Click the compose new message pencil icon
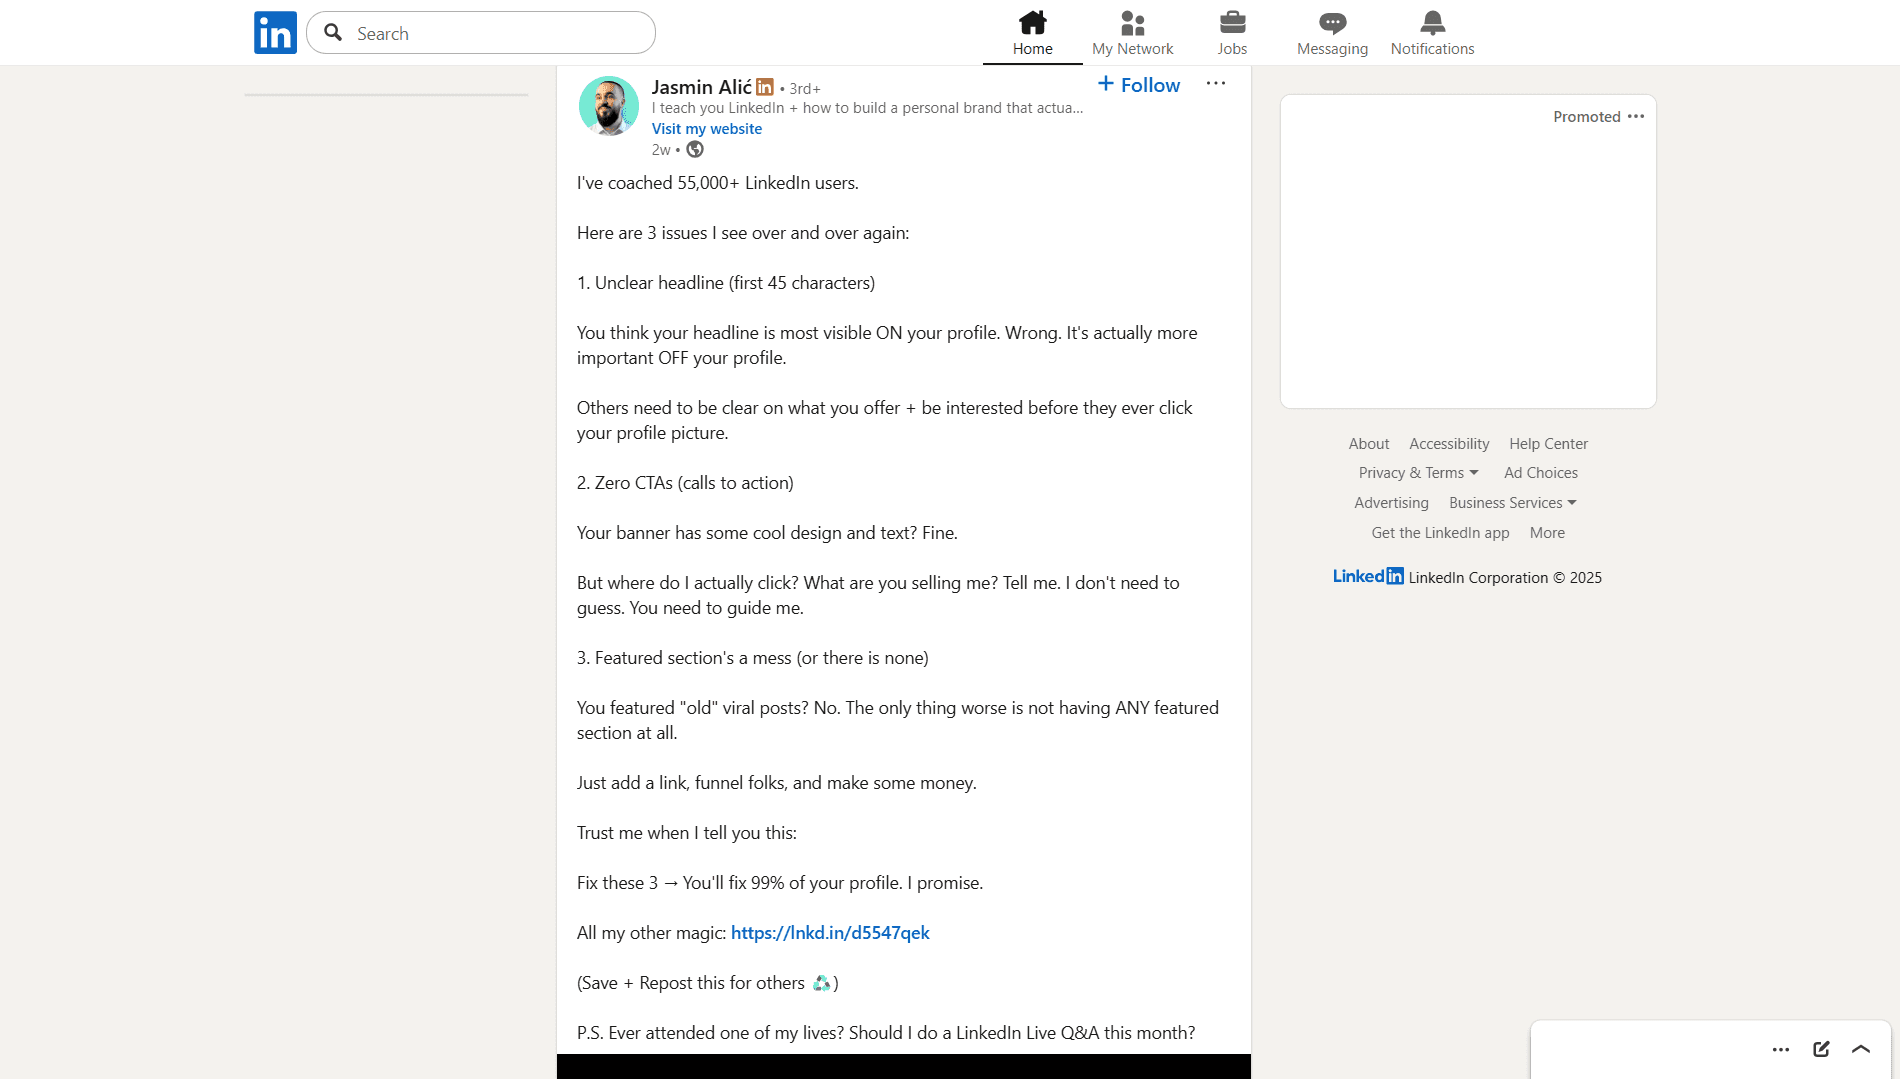 point(1820,1049)
